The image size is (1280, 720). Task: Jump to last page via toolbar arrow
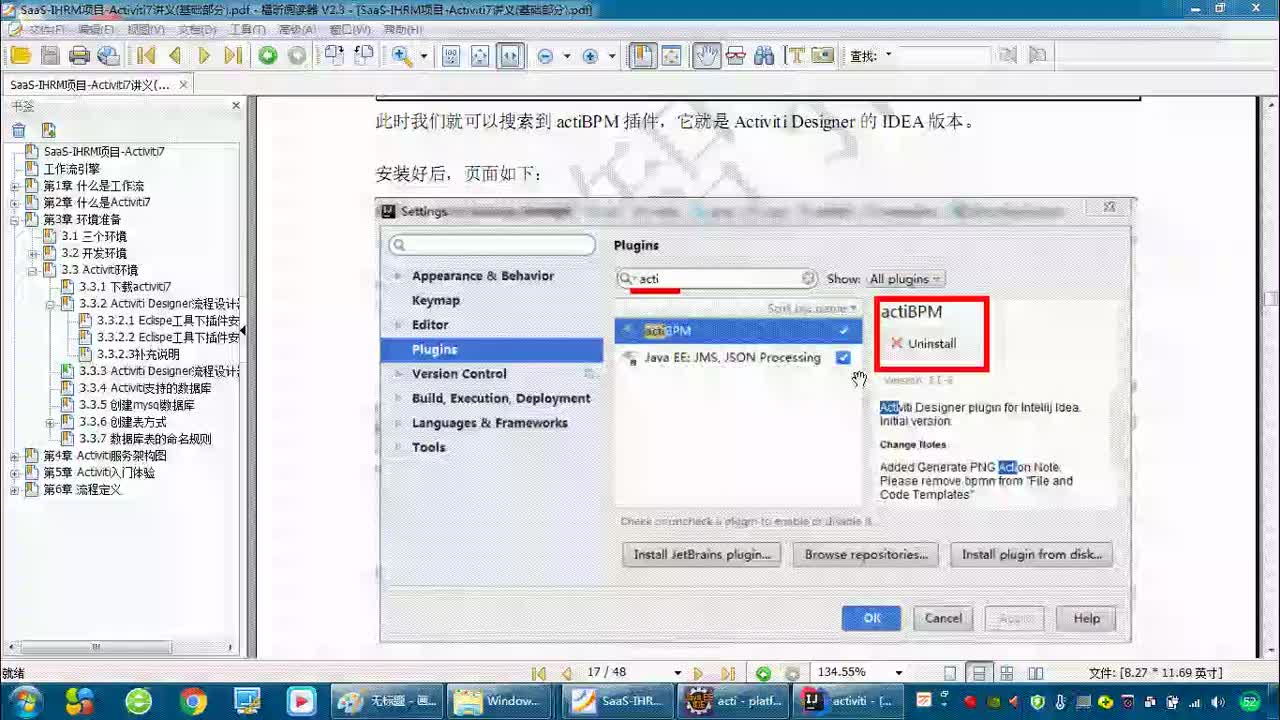point(233,56)
